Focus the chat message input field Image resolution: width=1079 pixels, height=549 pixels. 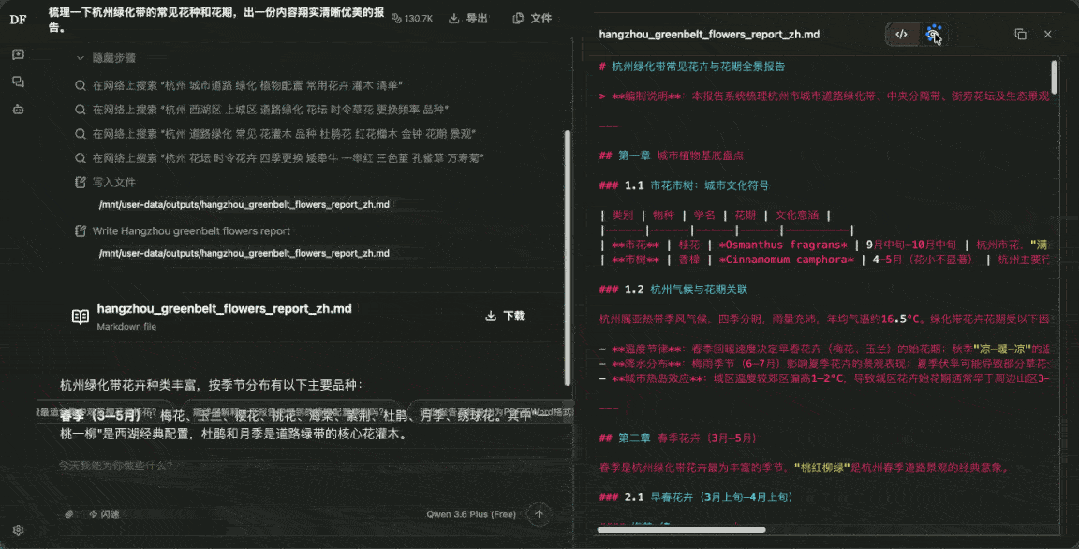(303, 466)
